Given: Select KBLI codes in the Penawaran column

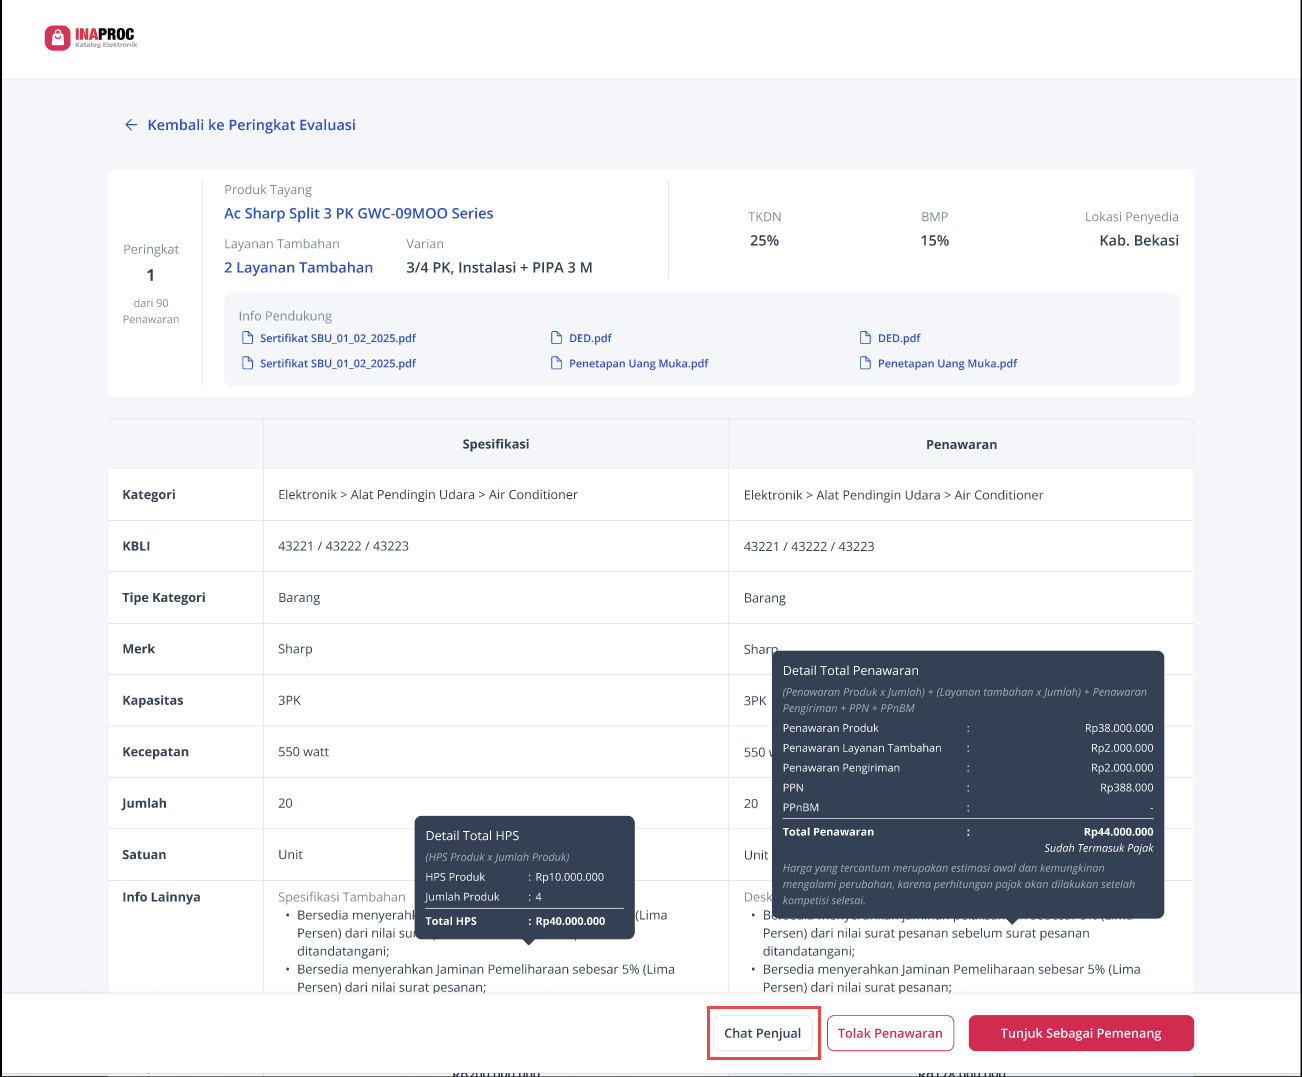Looking at the screenshot, I should (x=809, y=546).
